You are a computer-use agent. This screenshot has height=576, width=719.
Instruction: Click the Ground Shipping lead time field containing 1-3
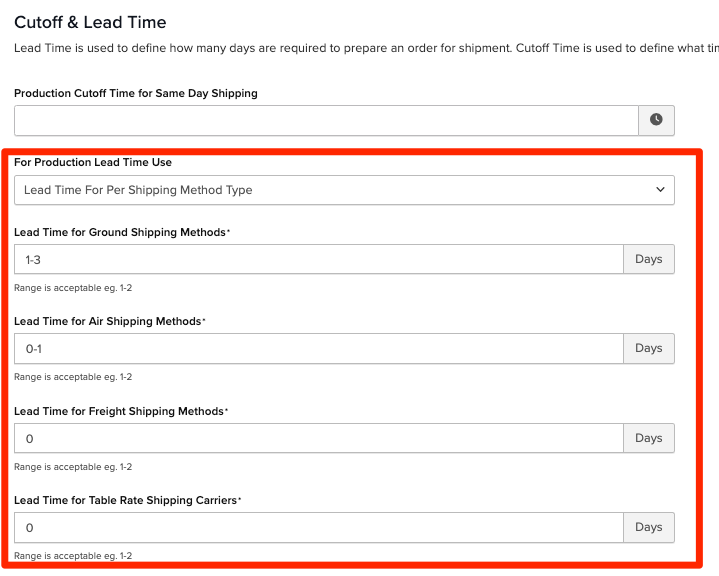319,259
